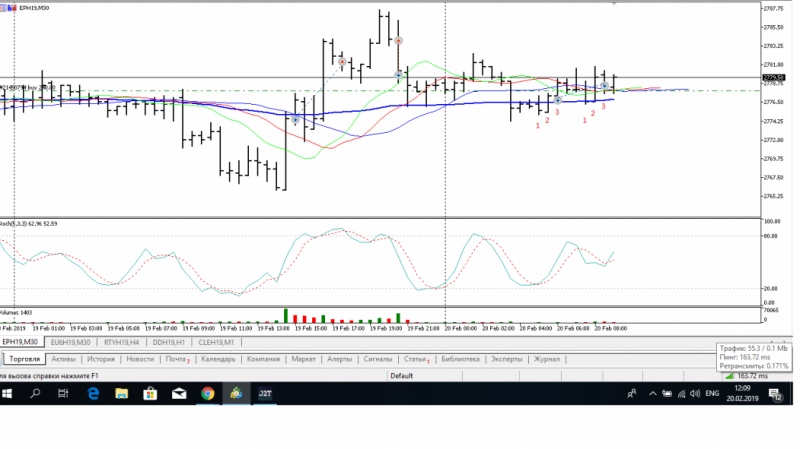
Task: Click the Трафик 55.3 / 0.1 Mb tooltip line
Action: click(x=754, y=348)
